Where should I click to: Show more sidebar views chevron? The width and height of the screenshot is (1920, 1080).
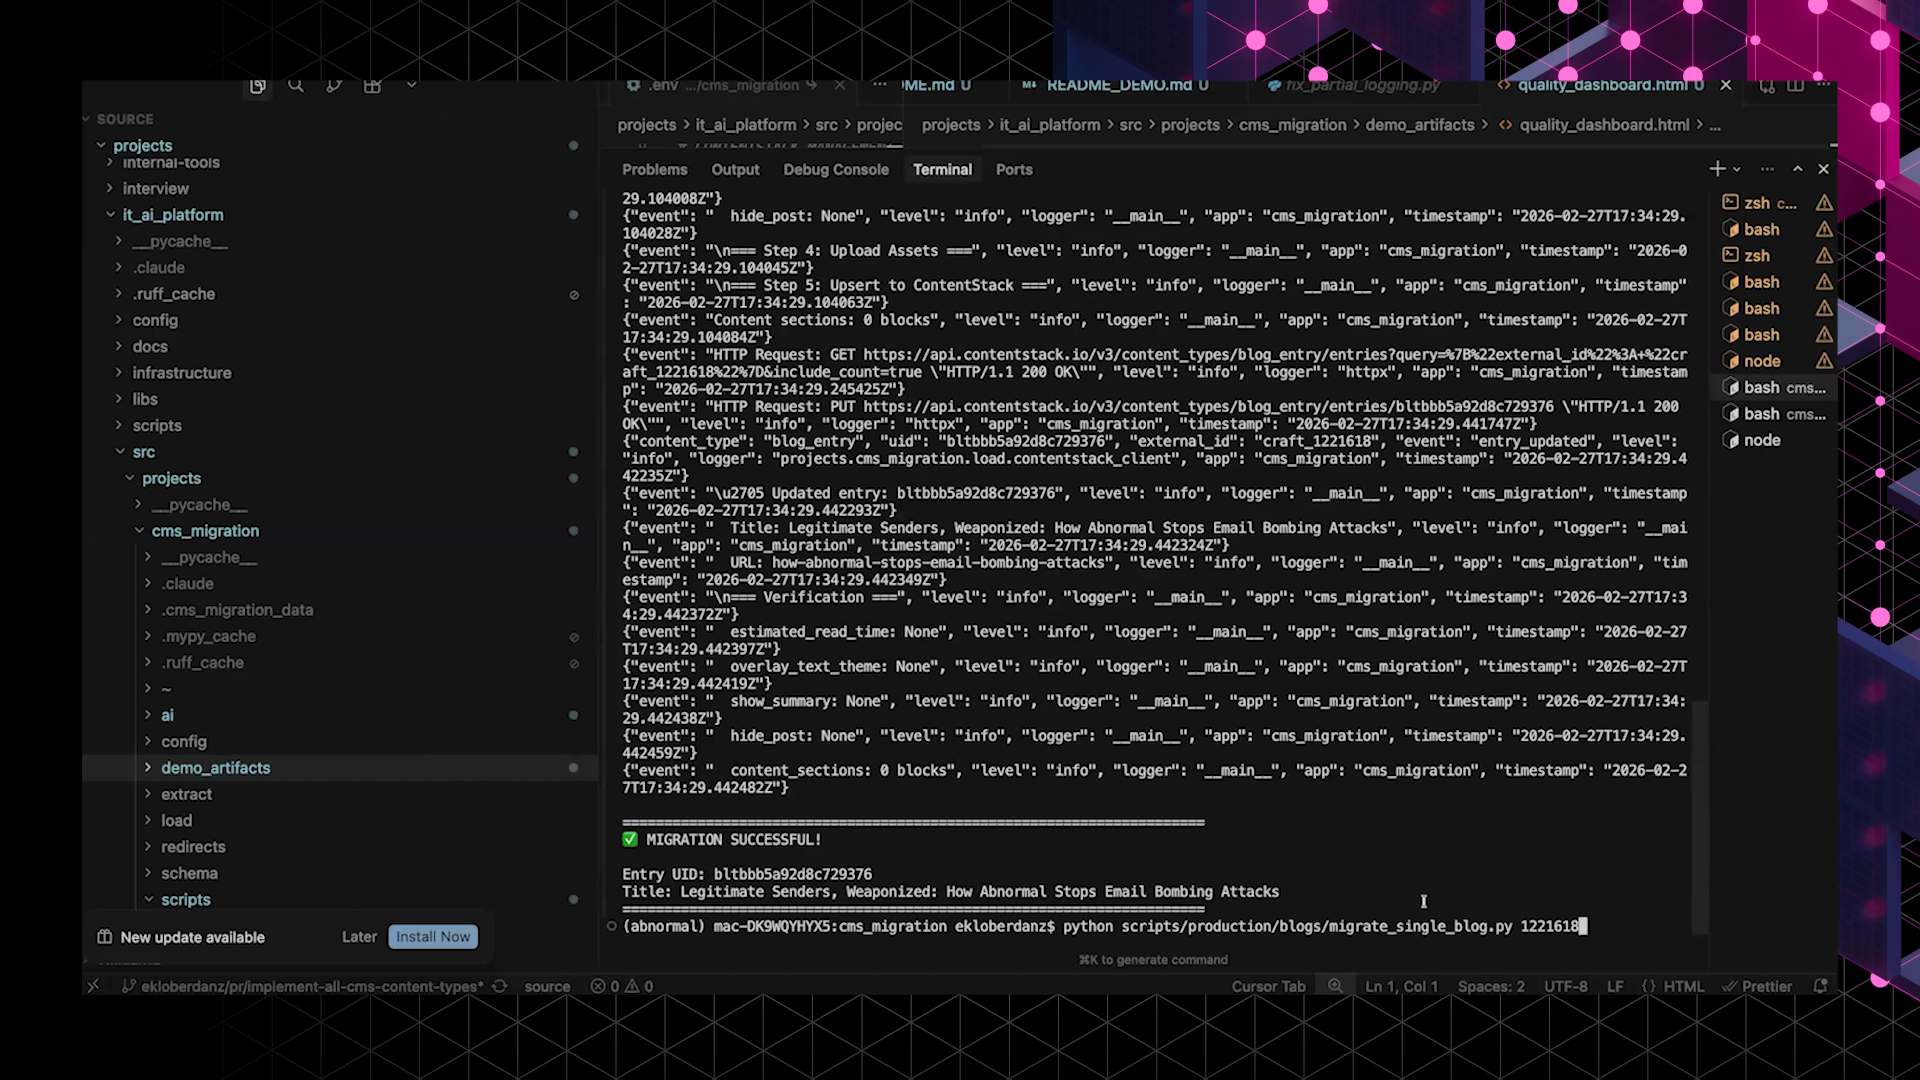coord(411,86)
